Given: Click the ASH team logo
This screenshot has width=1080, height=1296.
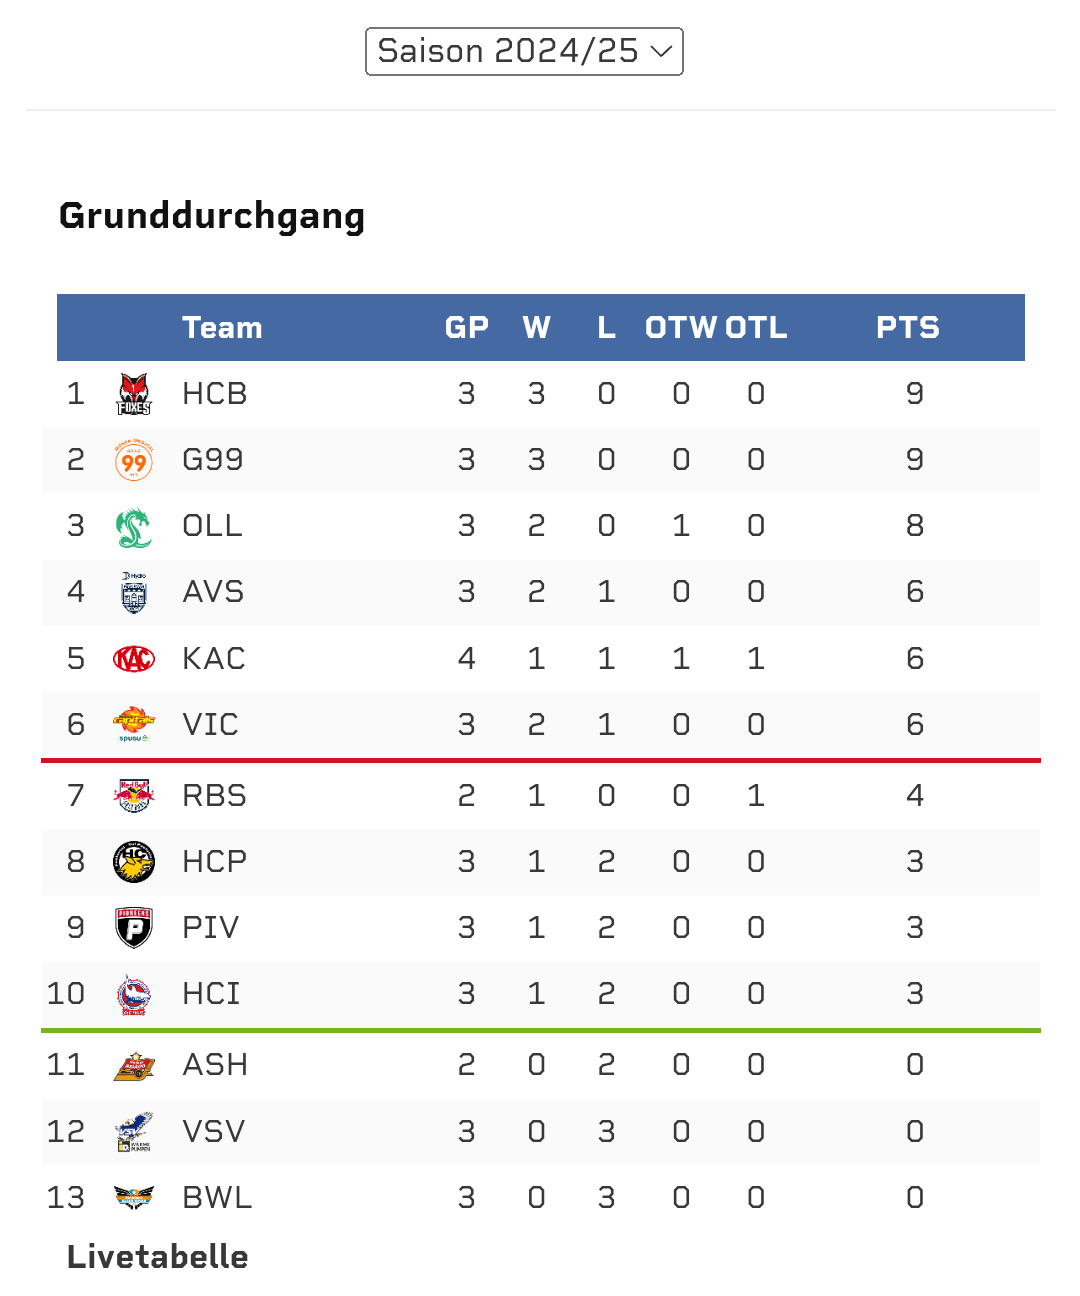Looking at the screenshot, I should (134, 1066).
